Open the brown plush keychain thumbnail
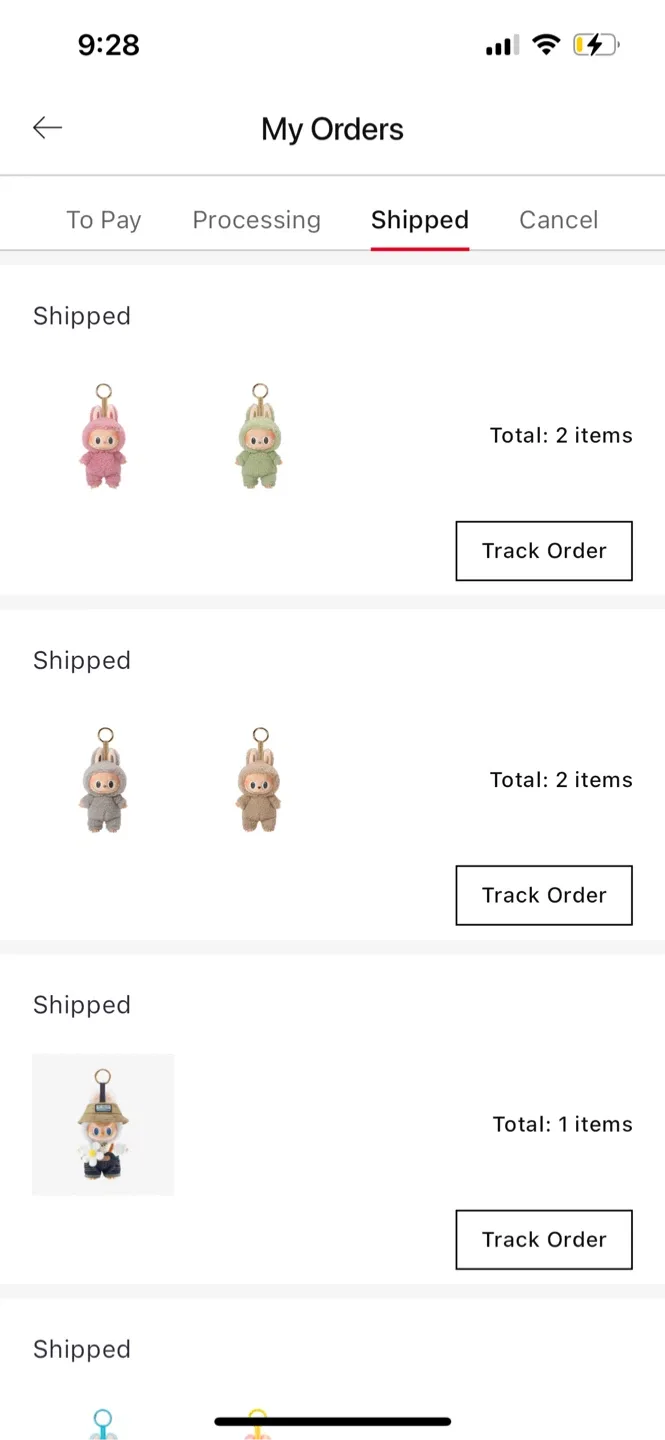Viewport: 665px width, 1440px height. (260, 780)
